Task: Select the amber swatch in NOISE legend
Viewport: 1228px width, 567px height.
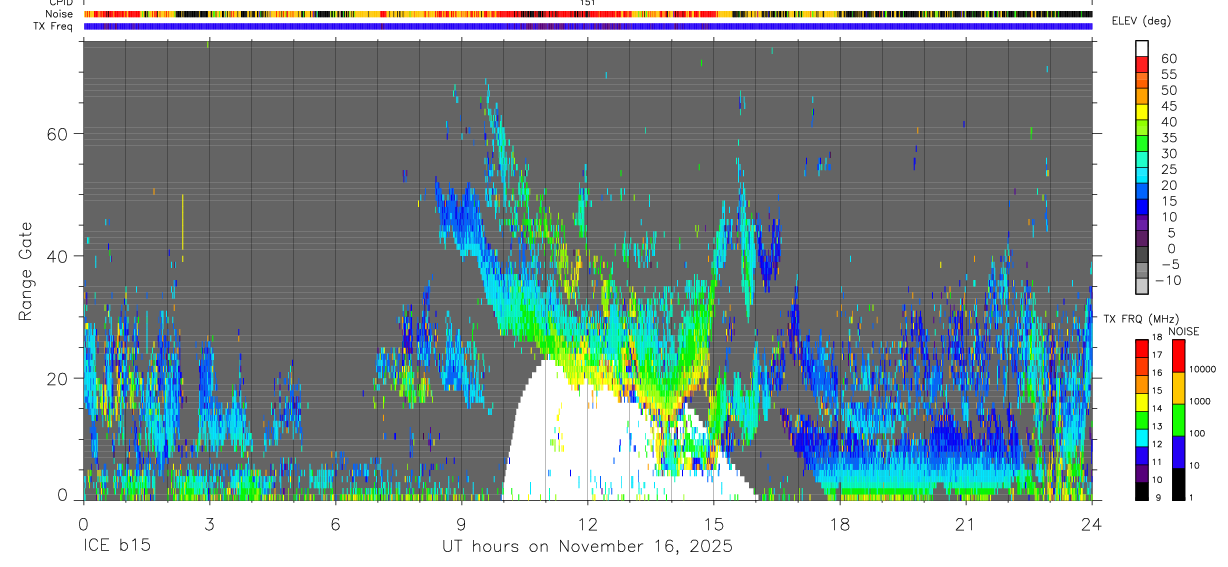Action: (x=1178, y=388)
